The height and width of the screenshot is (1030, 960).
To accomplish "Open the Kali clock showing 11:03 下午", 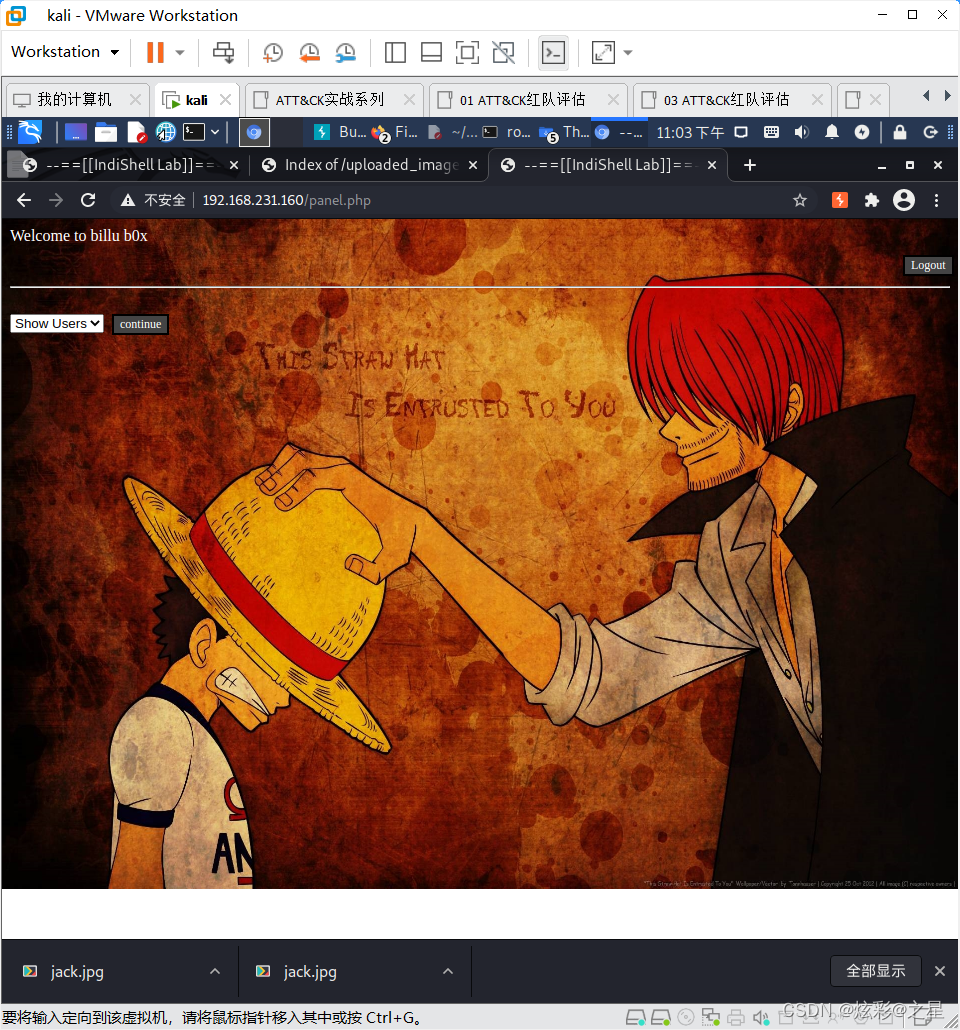I will click(690, 133).
